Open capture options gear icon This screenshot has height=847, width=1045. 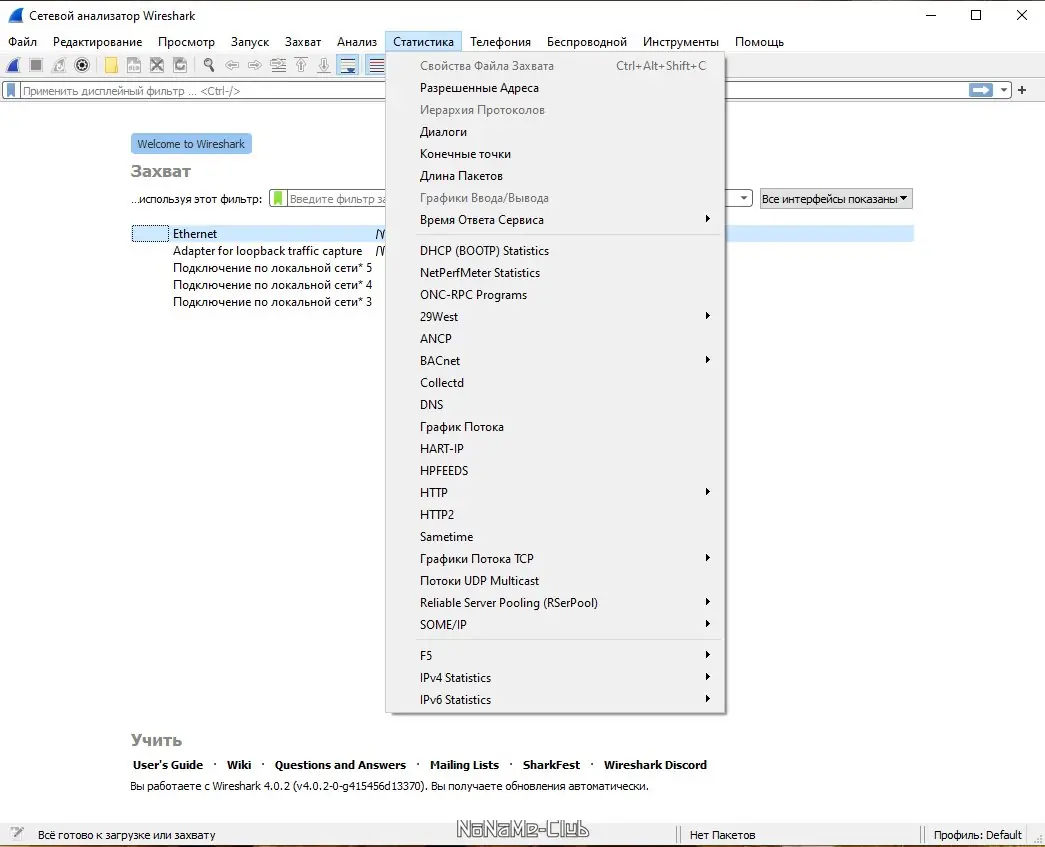(82, 65)
